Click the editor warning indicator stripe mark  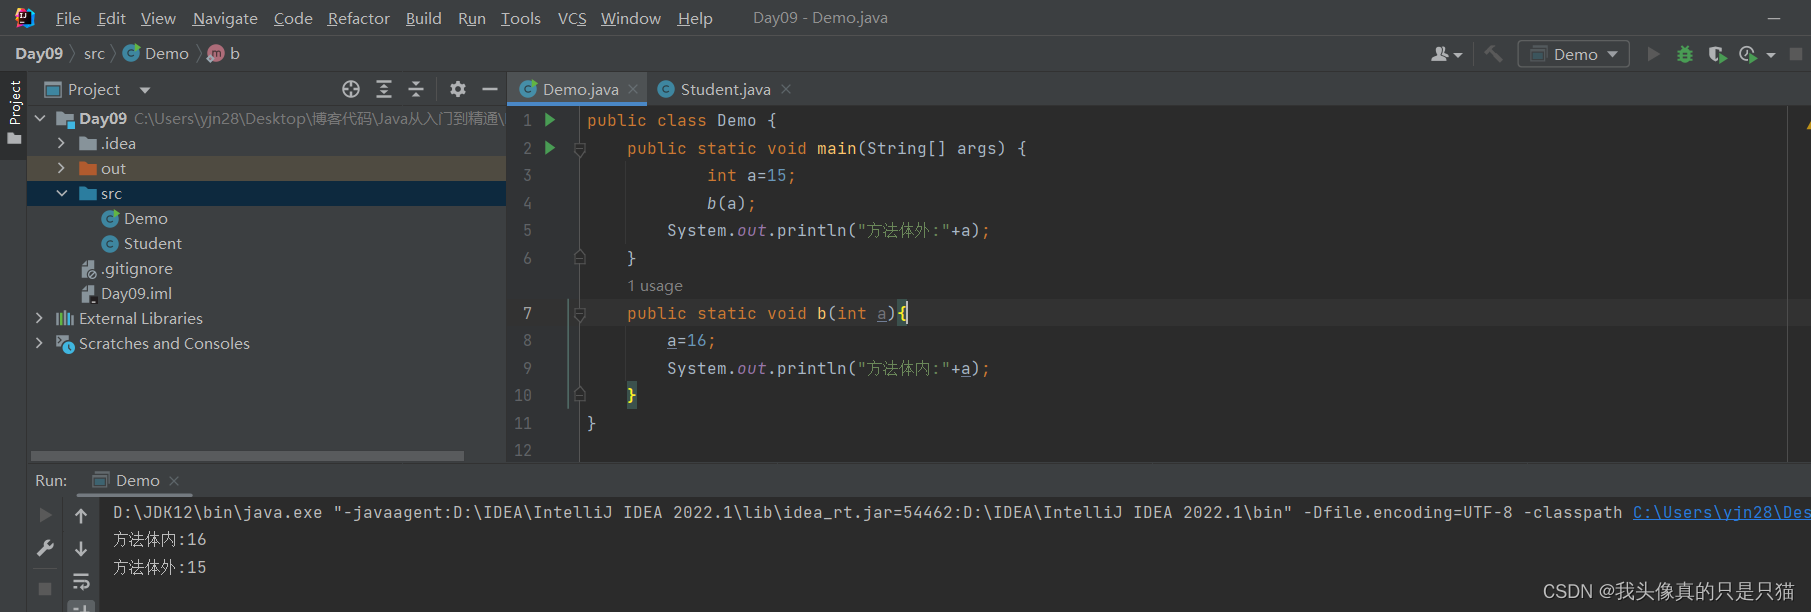point(1807,125)
